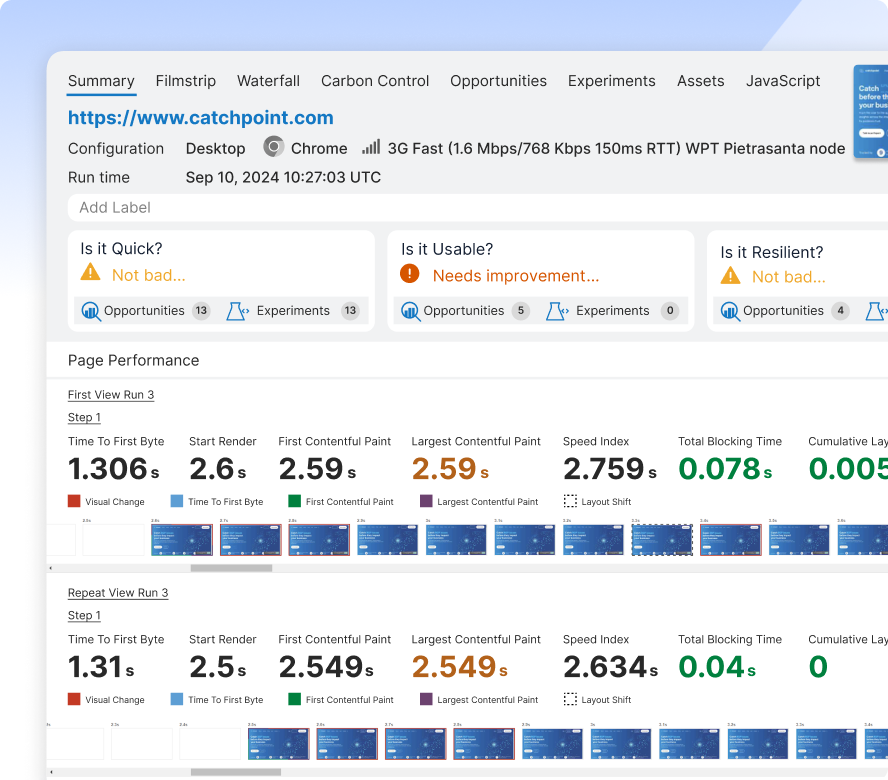Select the dashed layout shift filmstrip thumbnail
Screen dimensions: 888x780
click(662, 540)
